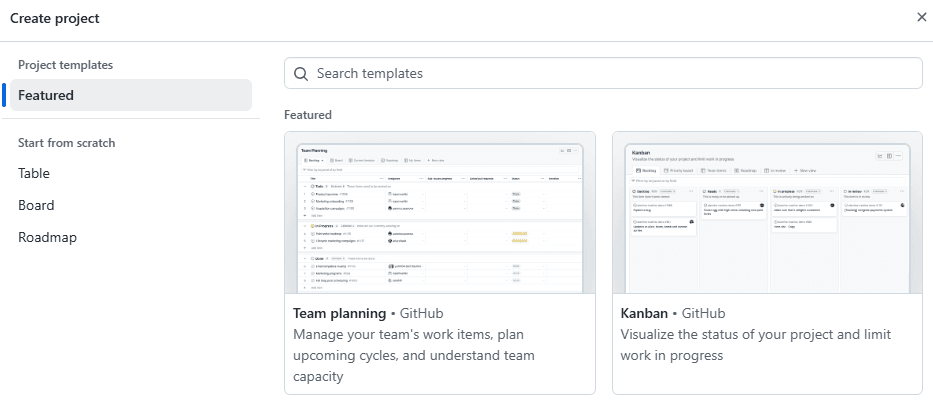Close the Create project dialog
The width and height of the screenshot is (933, 404).
pyautogui.click(x=922, y=17)
